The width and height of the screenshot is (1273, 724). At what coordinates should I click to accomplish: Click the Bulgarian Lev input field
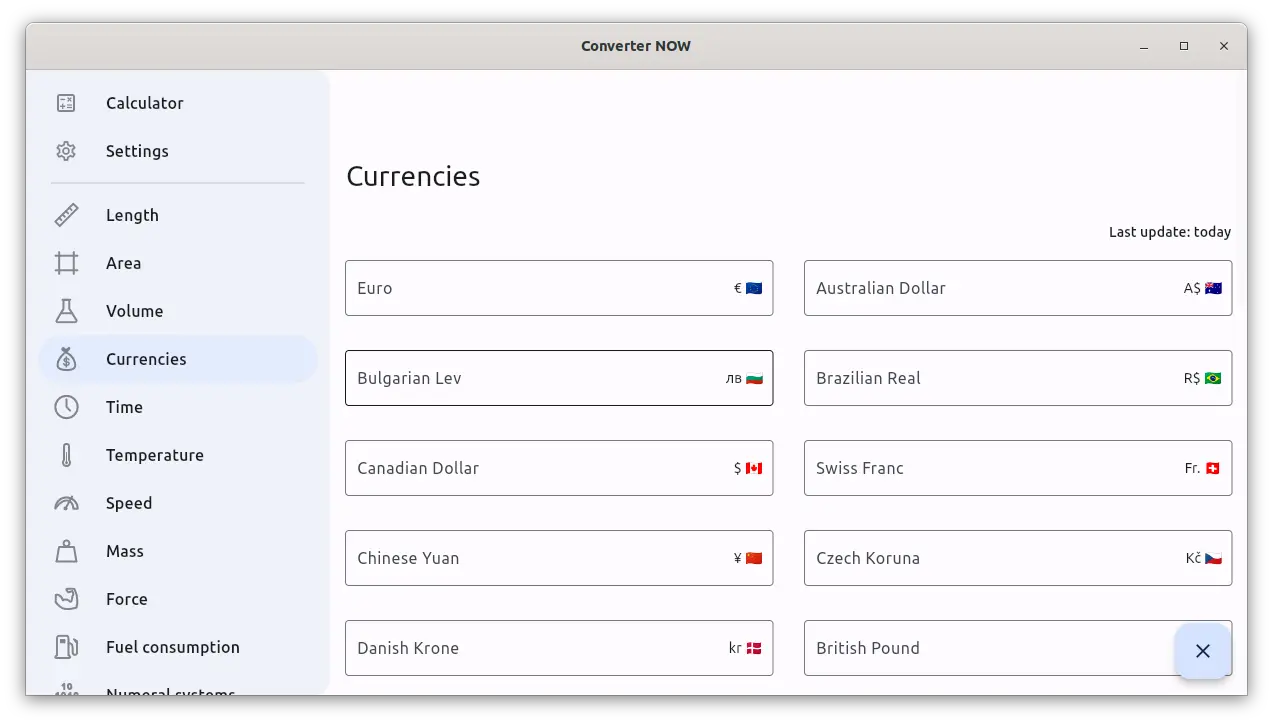[540, 378]
